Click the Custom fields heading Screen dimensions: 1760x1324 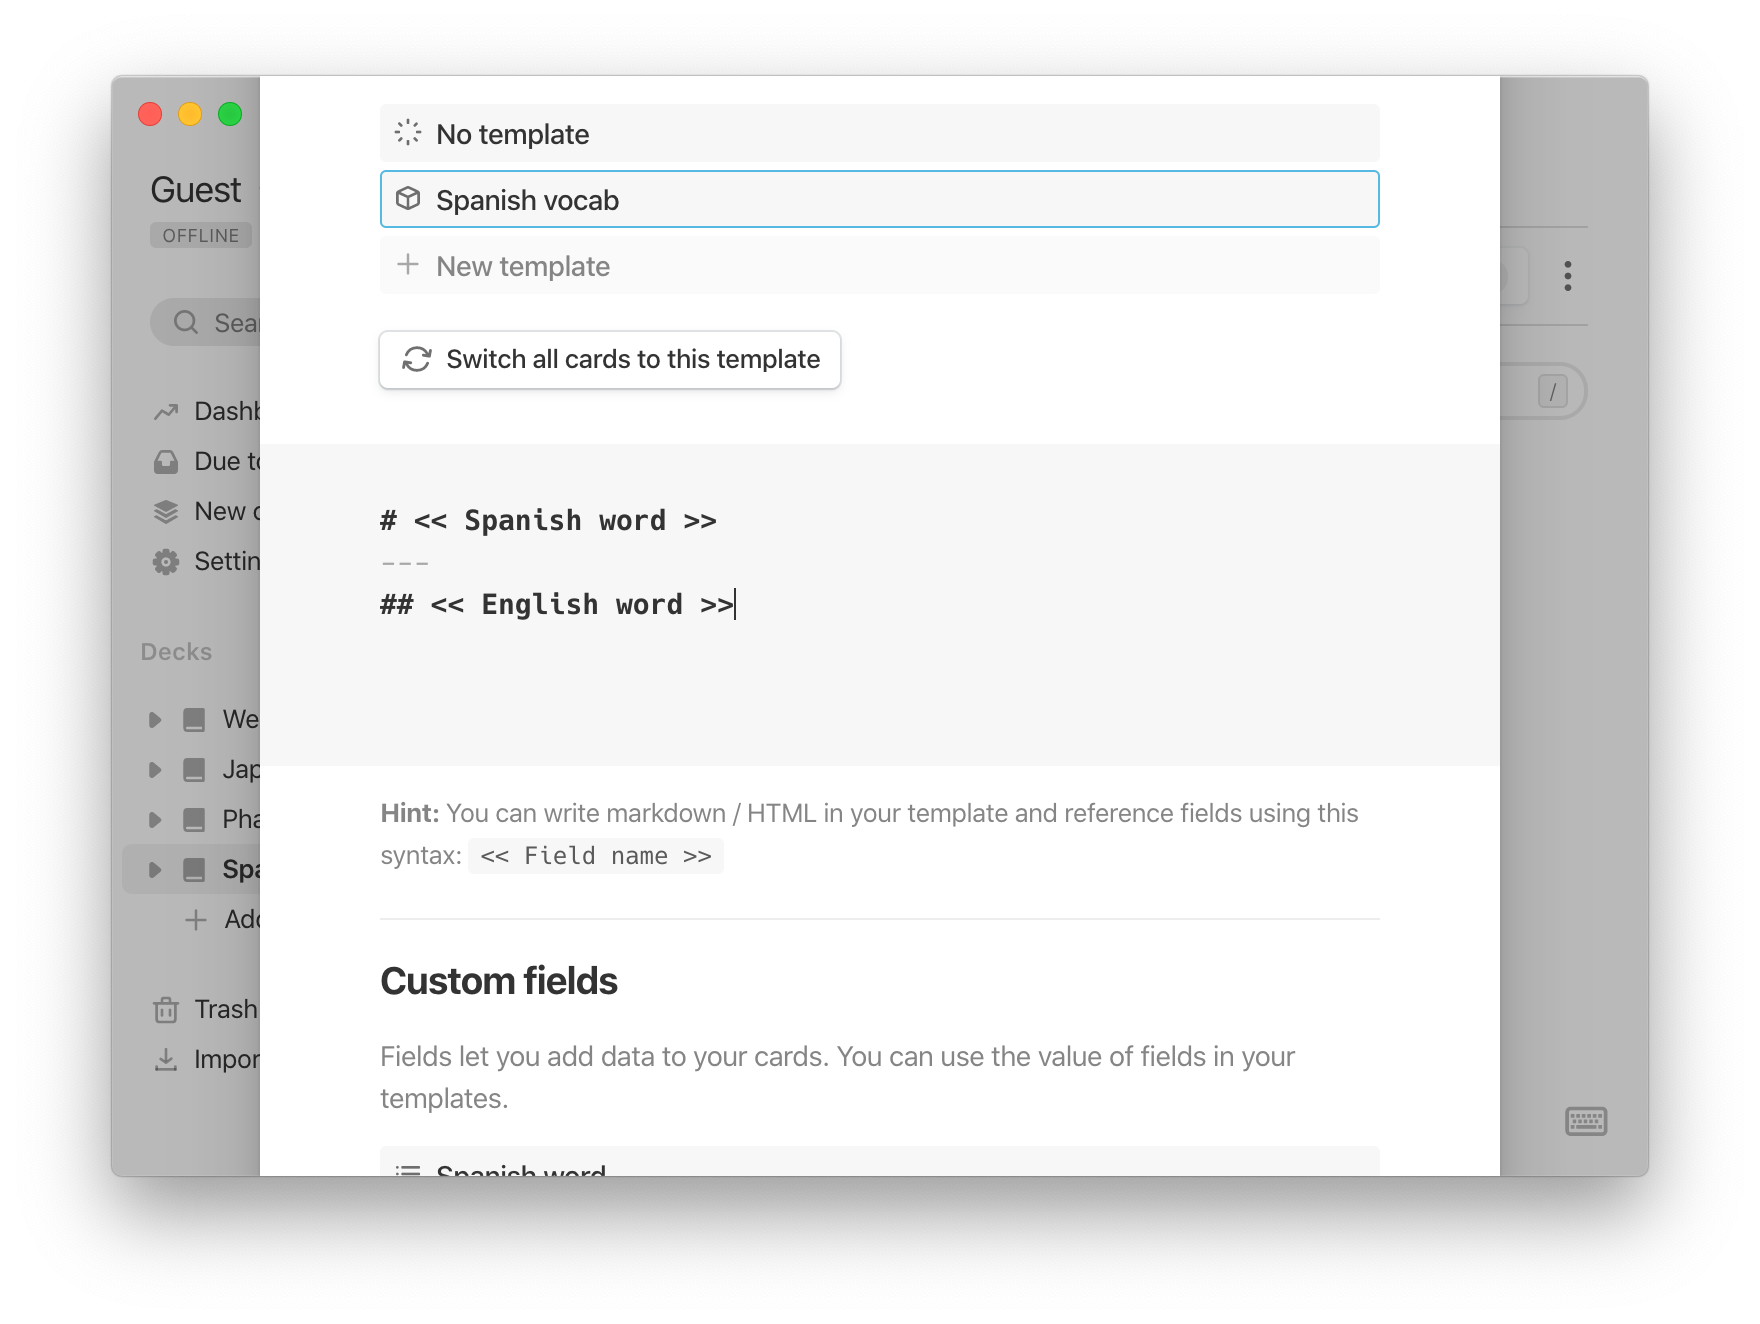[x=499, y=981]
